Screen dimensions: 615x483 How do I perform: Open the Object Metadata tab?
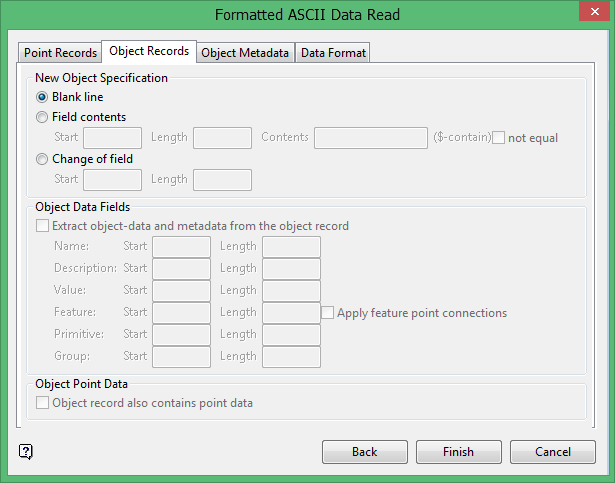point(245,52)
